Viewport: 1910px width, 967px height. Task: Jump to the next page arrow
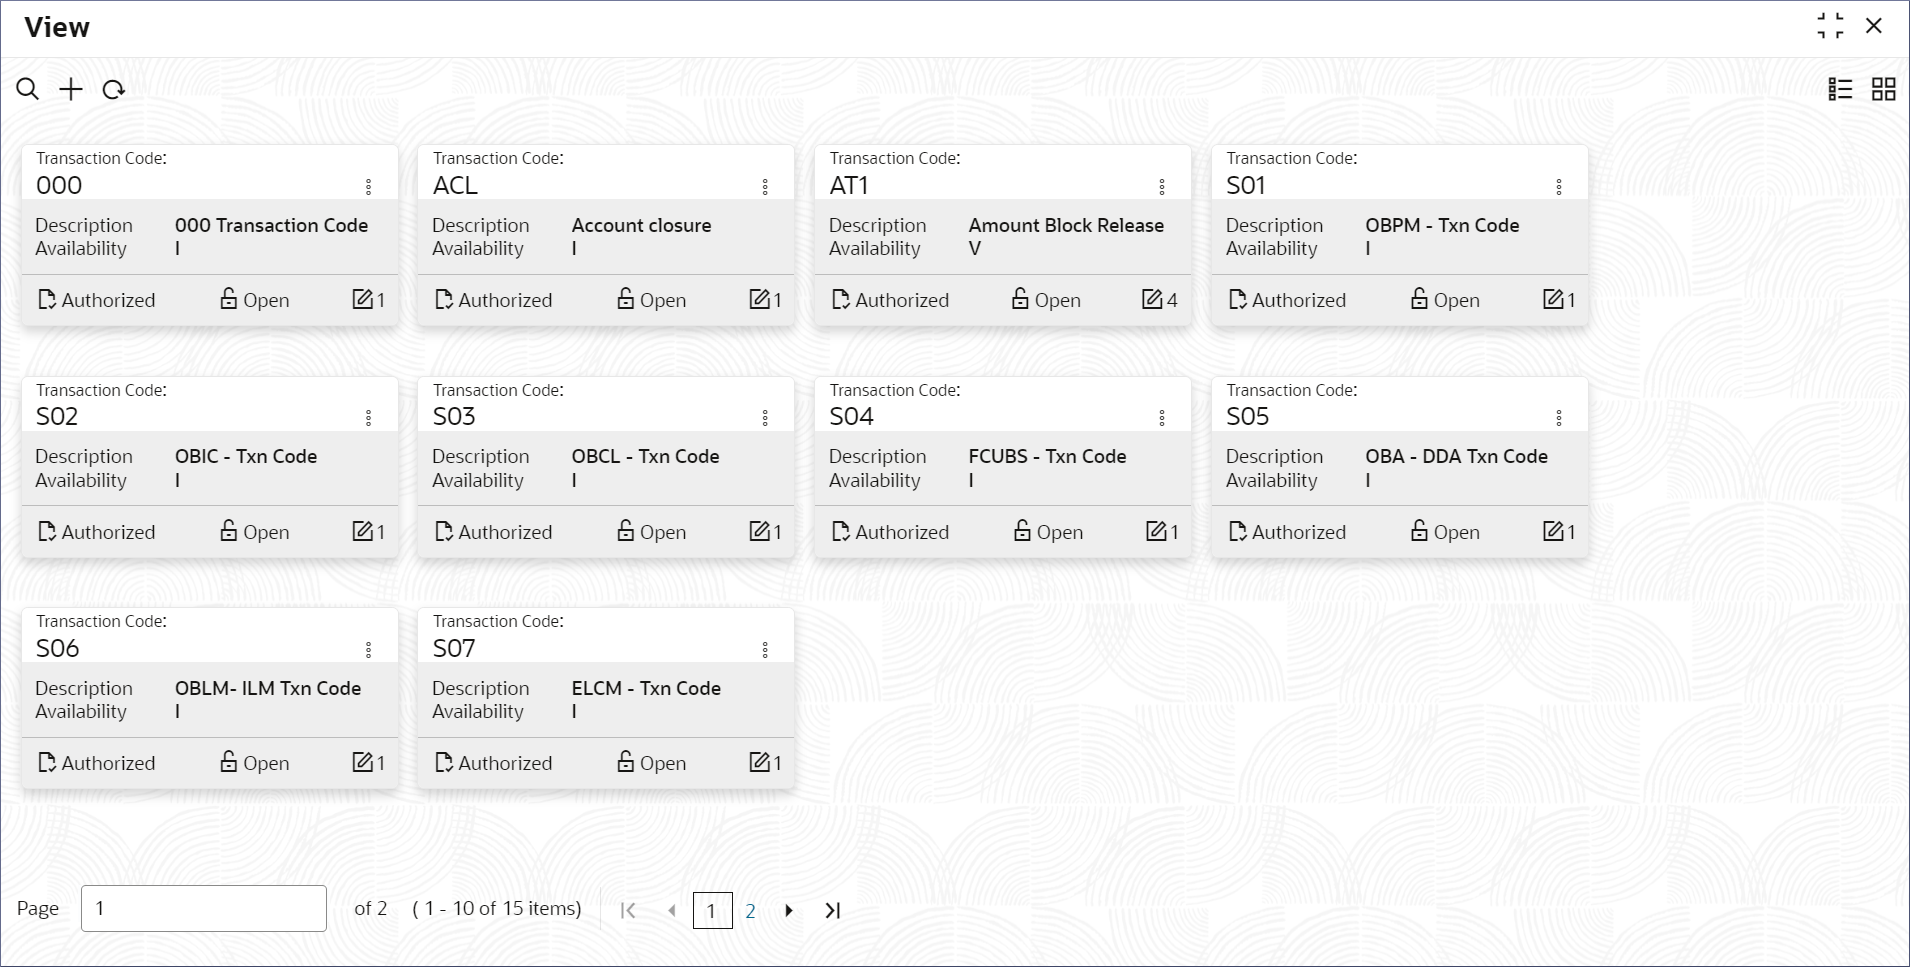(x=789, y=911)
